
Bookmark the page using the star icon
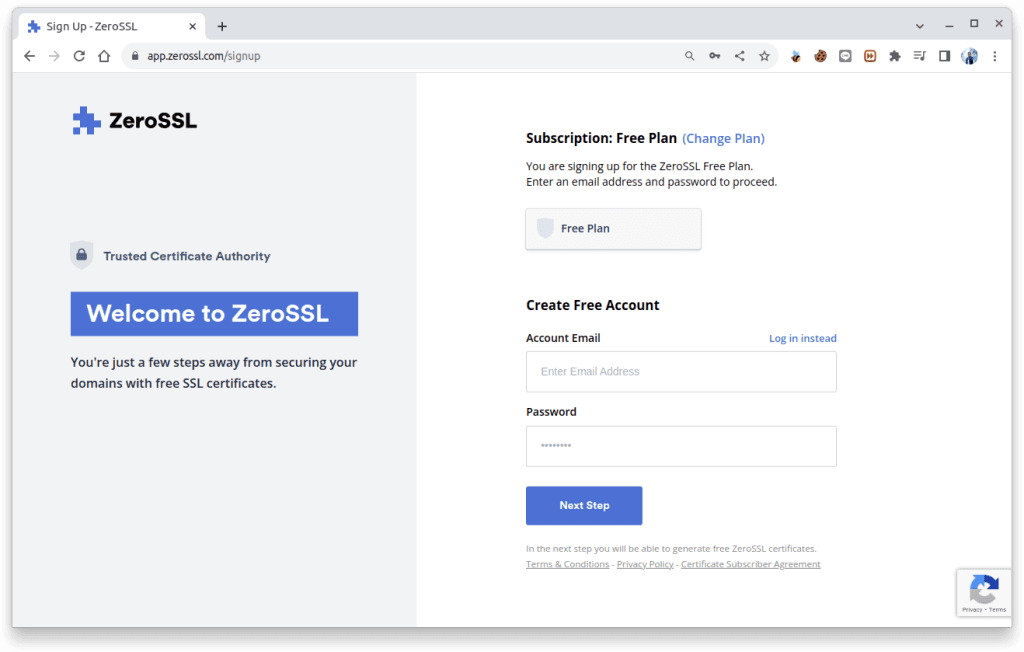click(x=764, y=56)
